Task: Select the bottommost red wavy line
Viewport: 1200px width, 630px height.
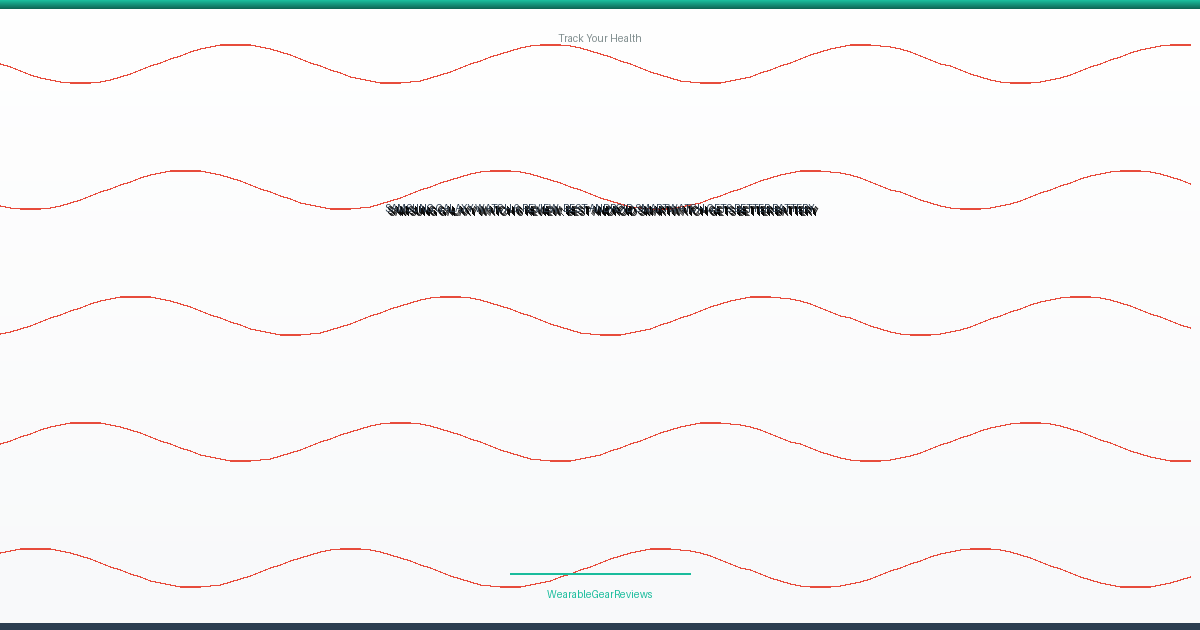Action: (600, 568)
